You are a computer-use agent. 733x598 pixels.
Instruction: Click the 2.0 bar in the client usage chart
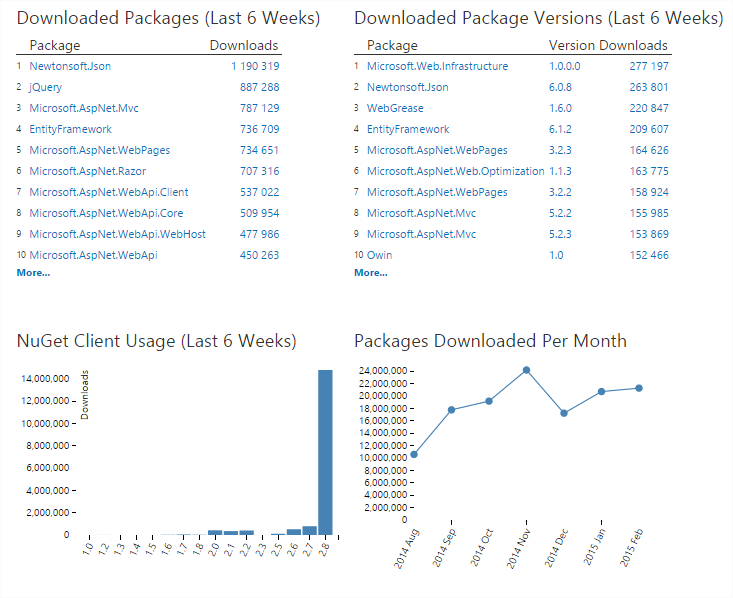pyautogui.click(x=215, y=532)
